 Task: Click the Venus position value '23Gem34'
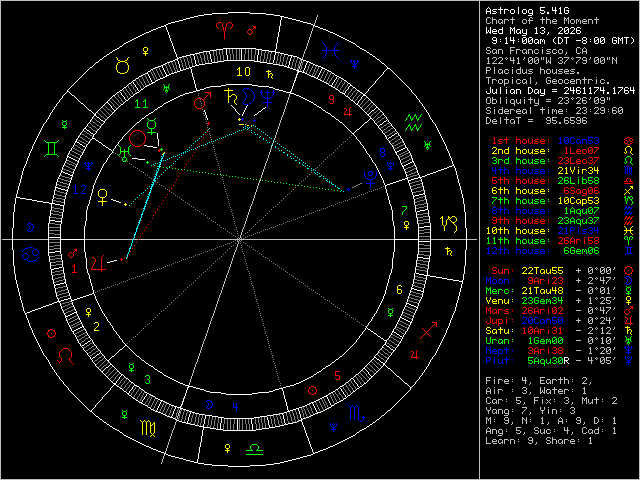pos(542,301)
